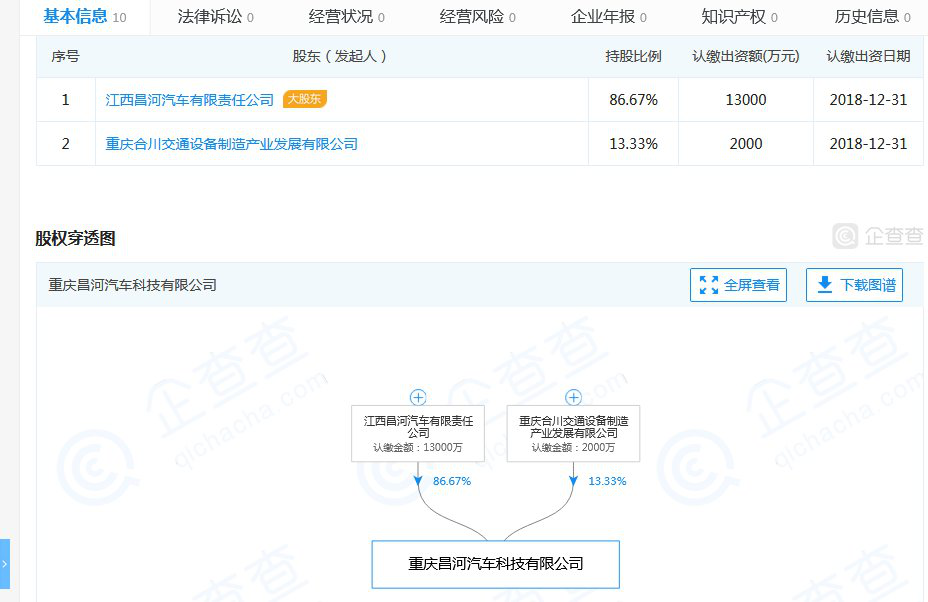This screenshot has height=602, width=928.
Task: Open 重庆合川交通设备制造产业发展有限公司 shareholder link
Action: tap(231, 144)
